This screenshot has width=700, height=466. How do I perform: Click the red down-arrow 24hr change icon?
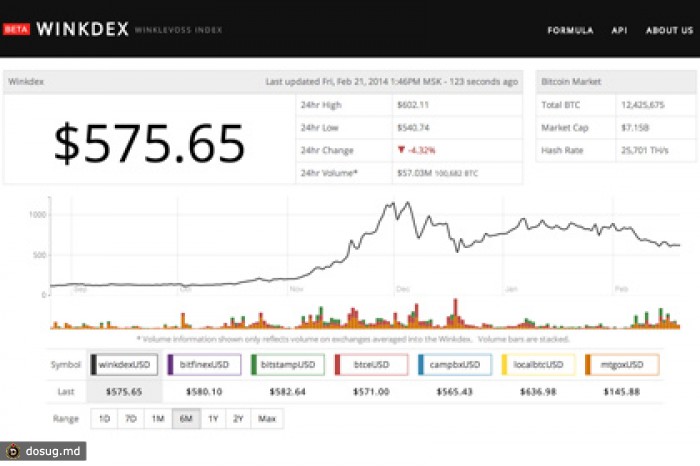tap(401, 150)
